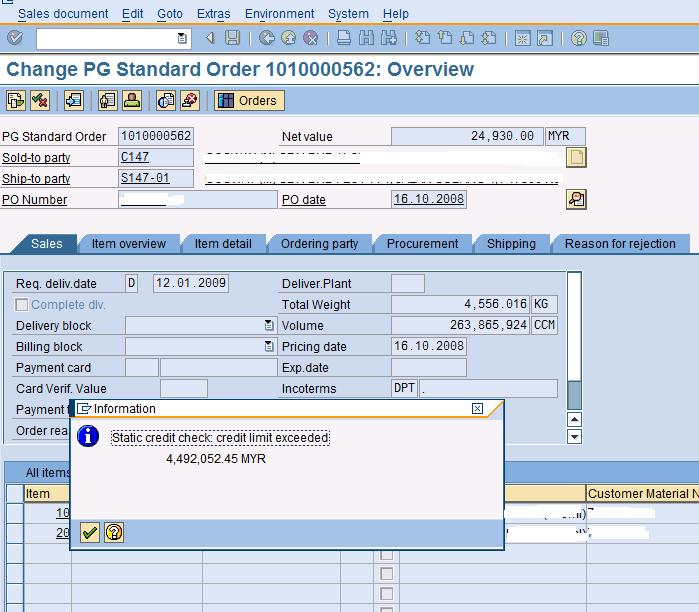Click the red Cancel icon in the toolbar

pos(311,38)
